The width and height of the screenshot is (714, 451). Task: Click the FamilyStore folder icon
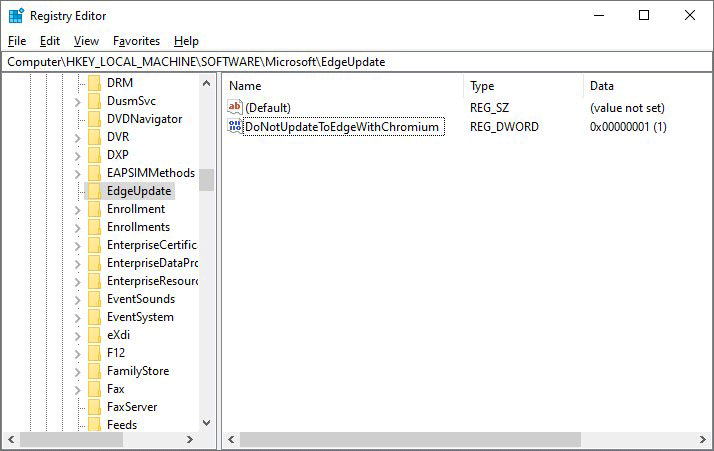(x=94, y=371)
